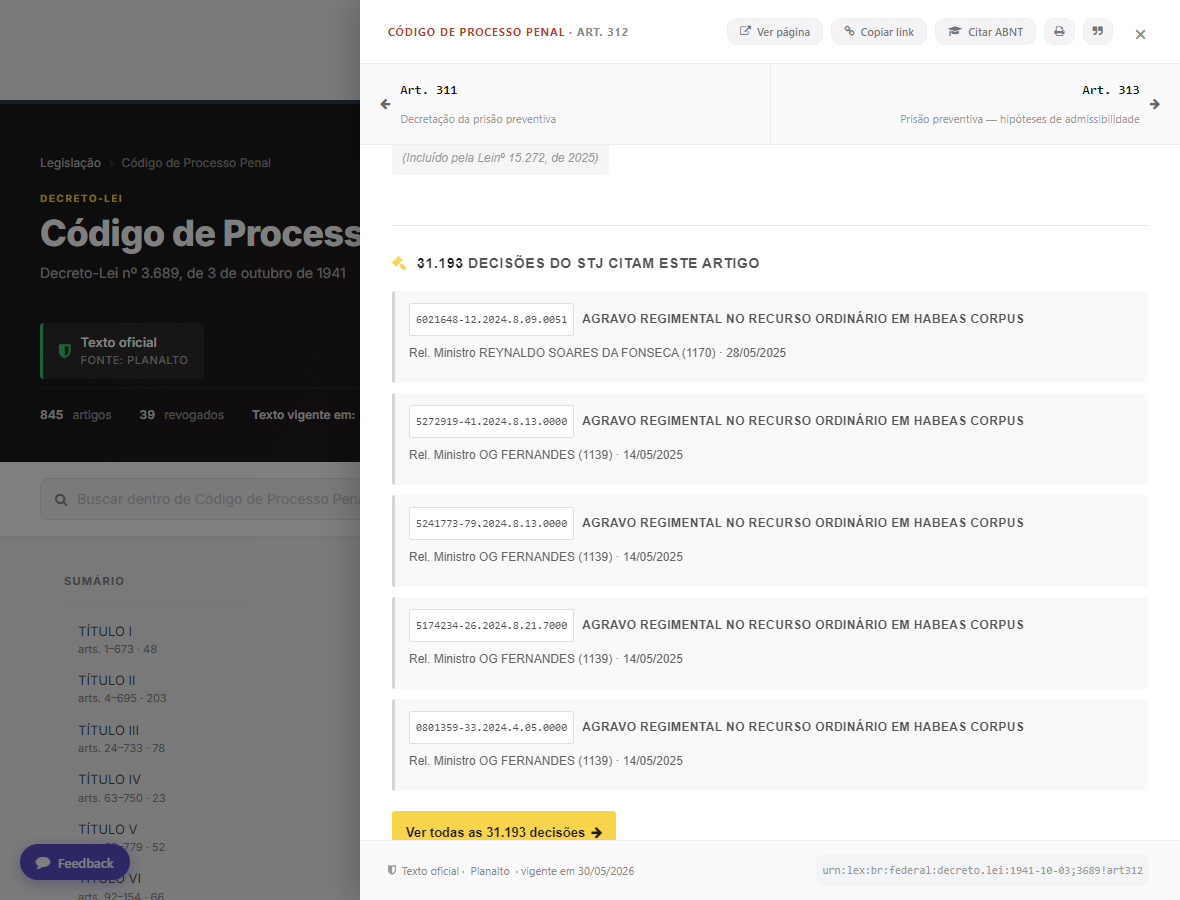Click the Legislação breadcrumb link
This screenshot has height=900, width=1180.
pos(70,163)
